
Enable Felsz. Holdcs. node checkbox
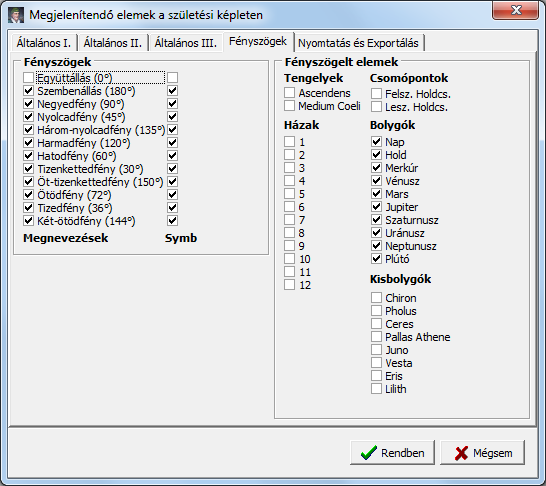point(376,93)
